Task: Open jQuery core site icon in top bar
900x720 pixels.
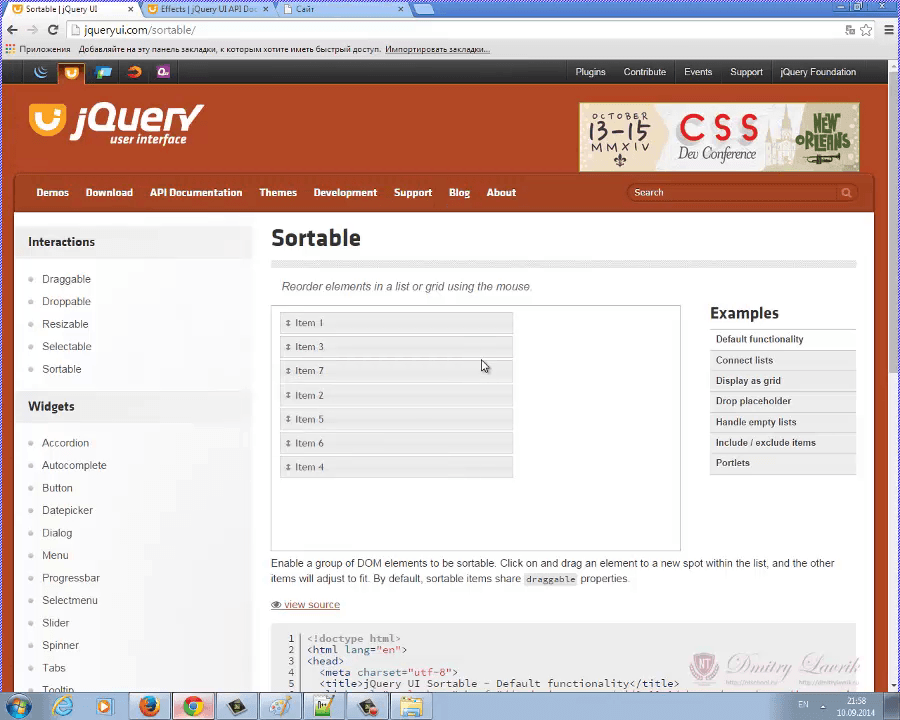Action: pos(41,72)
